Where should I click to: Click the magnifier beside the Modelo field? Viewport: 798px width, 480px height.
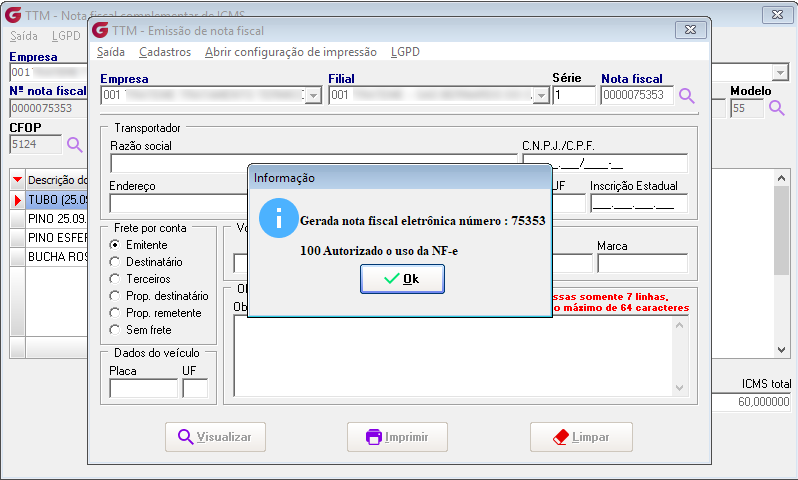[x=776, y=107]
